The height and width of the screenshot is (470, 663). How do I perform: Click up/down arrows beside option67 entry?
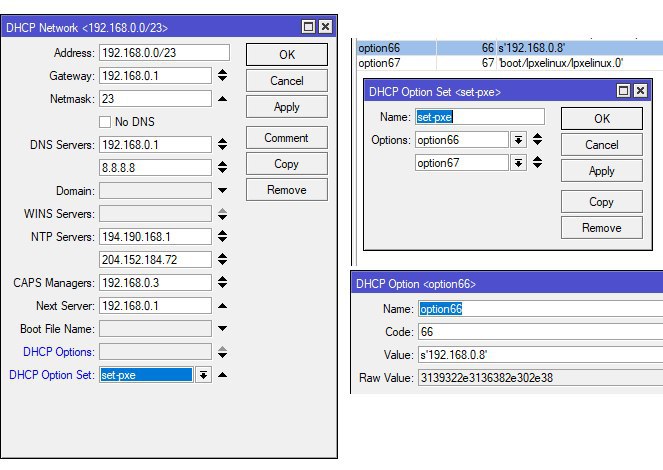[537, 162]
